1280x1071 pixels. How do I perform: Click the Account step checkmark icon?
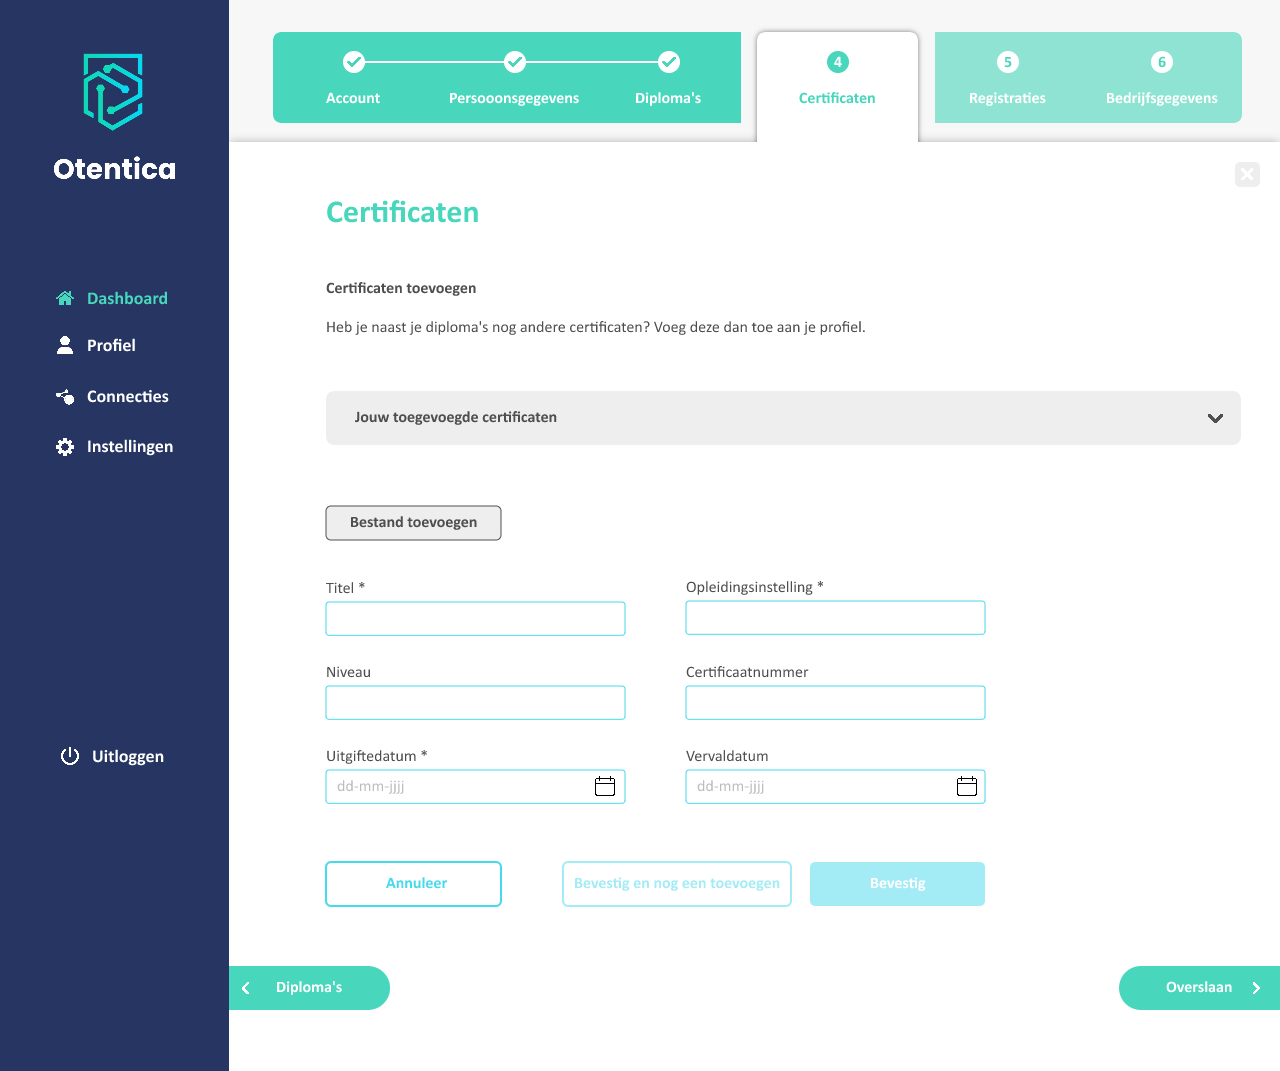(353, 62)
